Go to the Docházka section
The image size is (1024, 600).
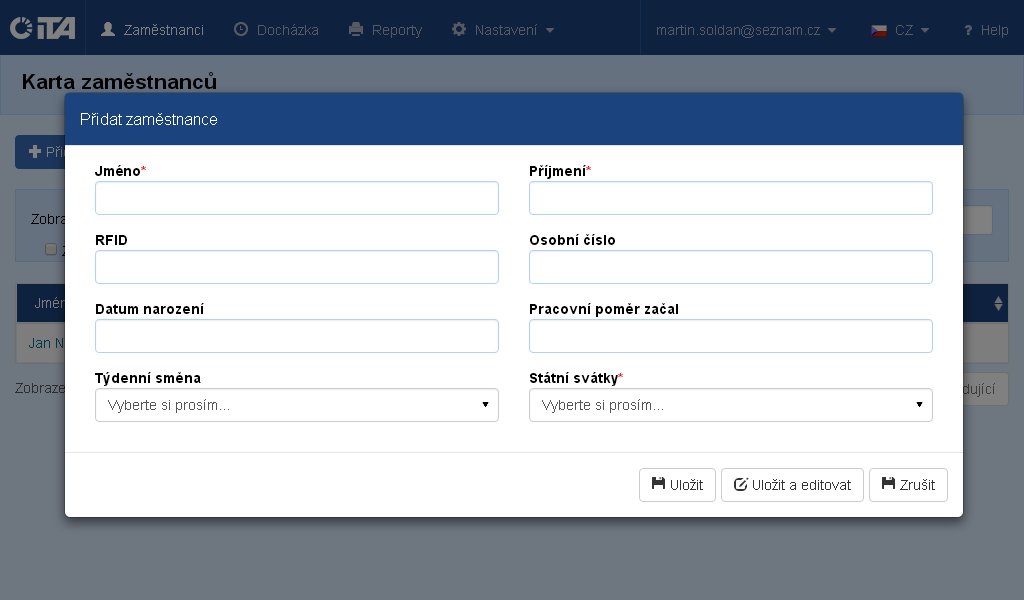[x=276, y=30]
